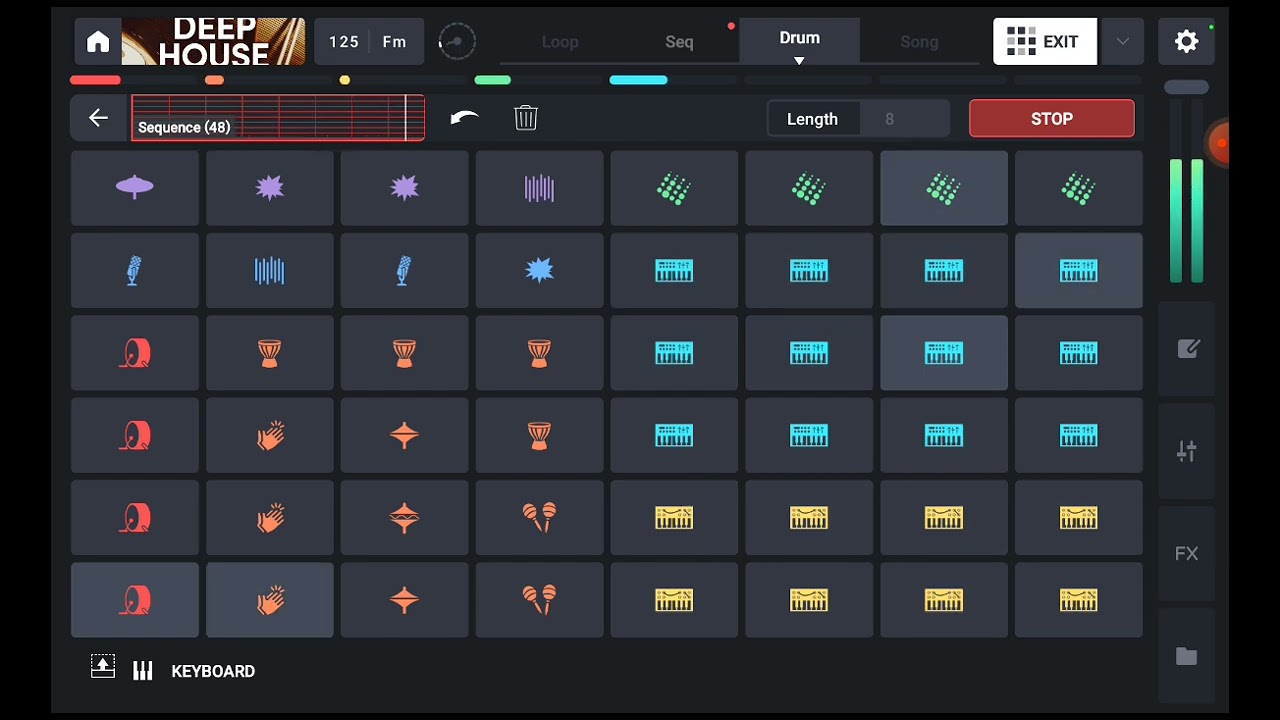1280x720 pixels.
Task: Select the Sequence (48) timeline strip
Action: click(278, 118)
